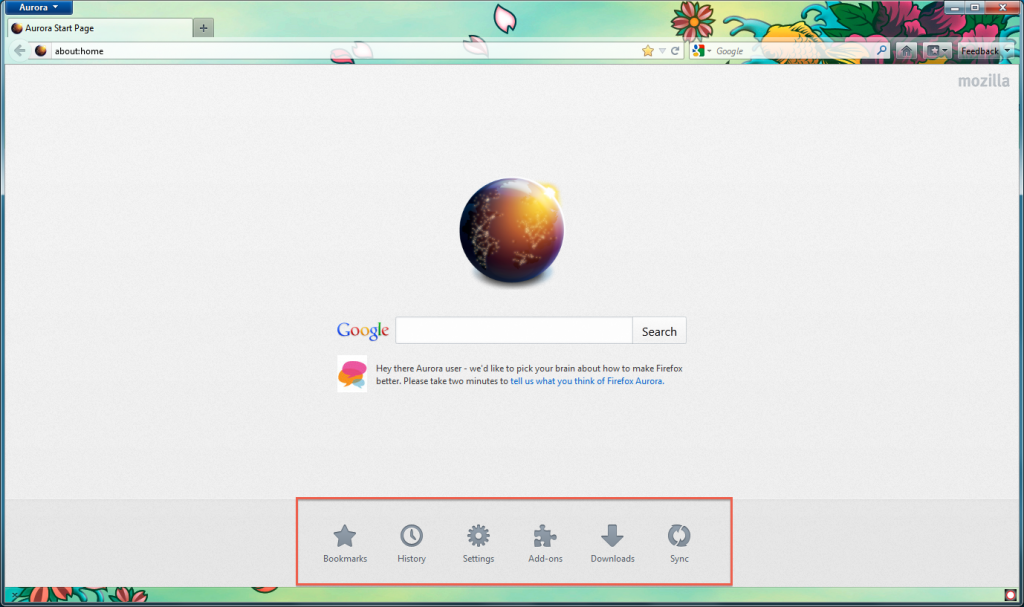Open a new tab with plus button
1024x607 pixels.
coord(203,28)
